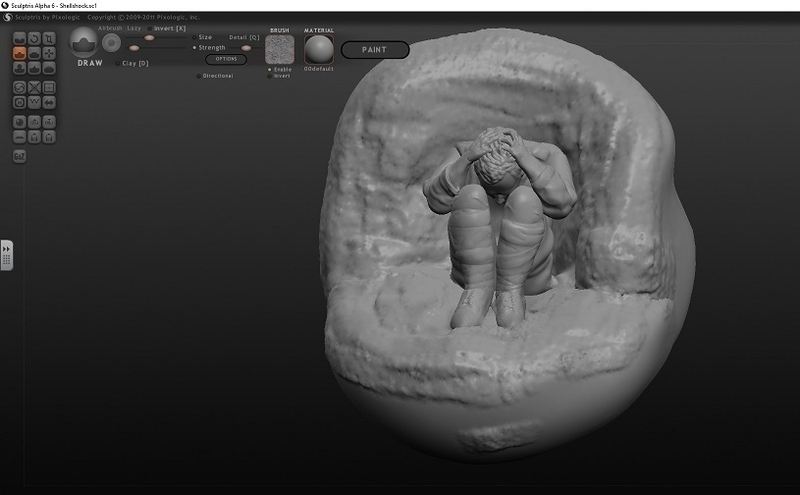The image size is (800, 495).
Task: Toggle the Directional option
Action: pos(215,76)
